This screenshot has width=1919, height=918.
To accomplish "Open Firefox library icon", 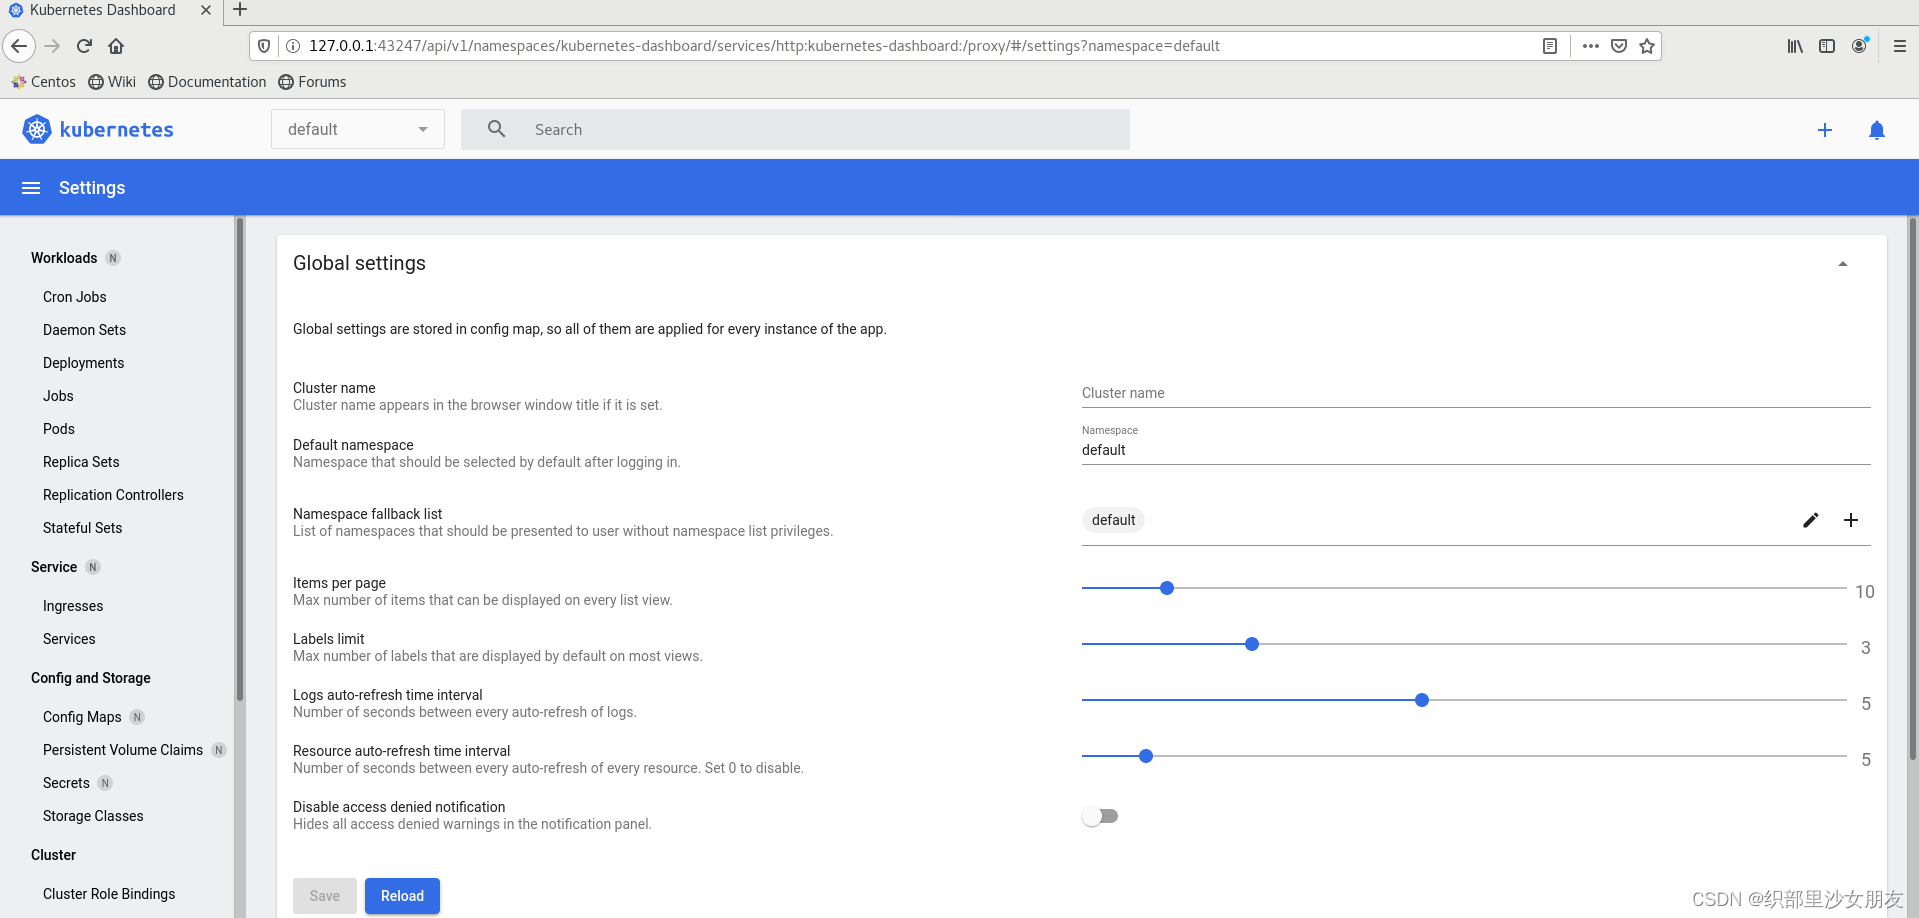I will (1795, 46).
